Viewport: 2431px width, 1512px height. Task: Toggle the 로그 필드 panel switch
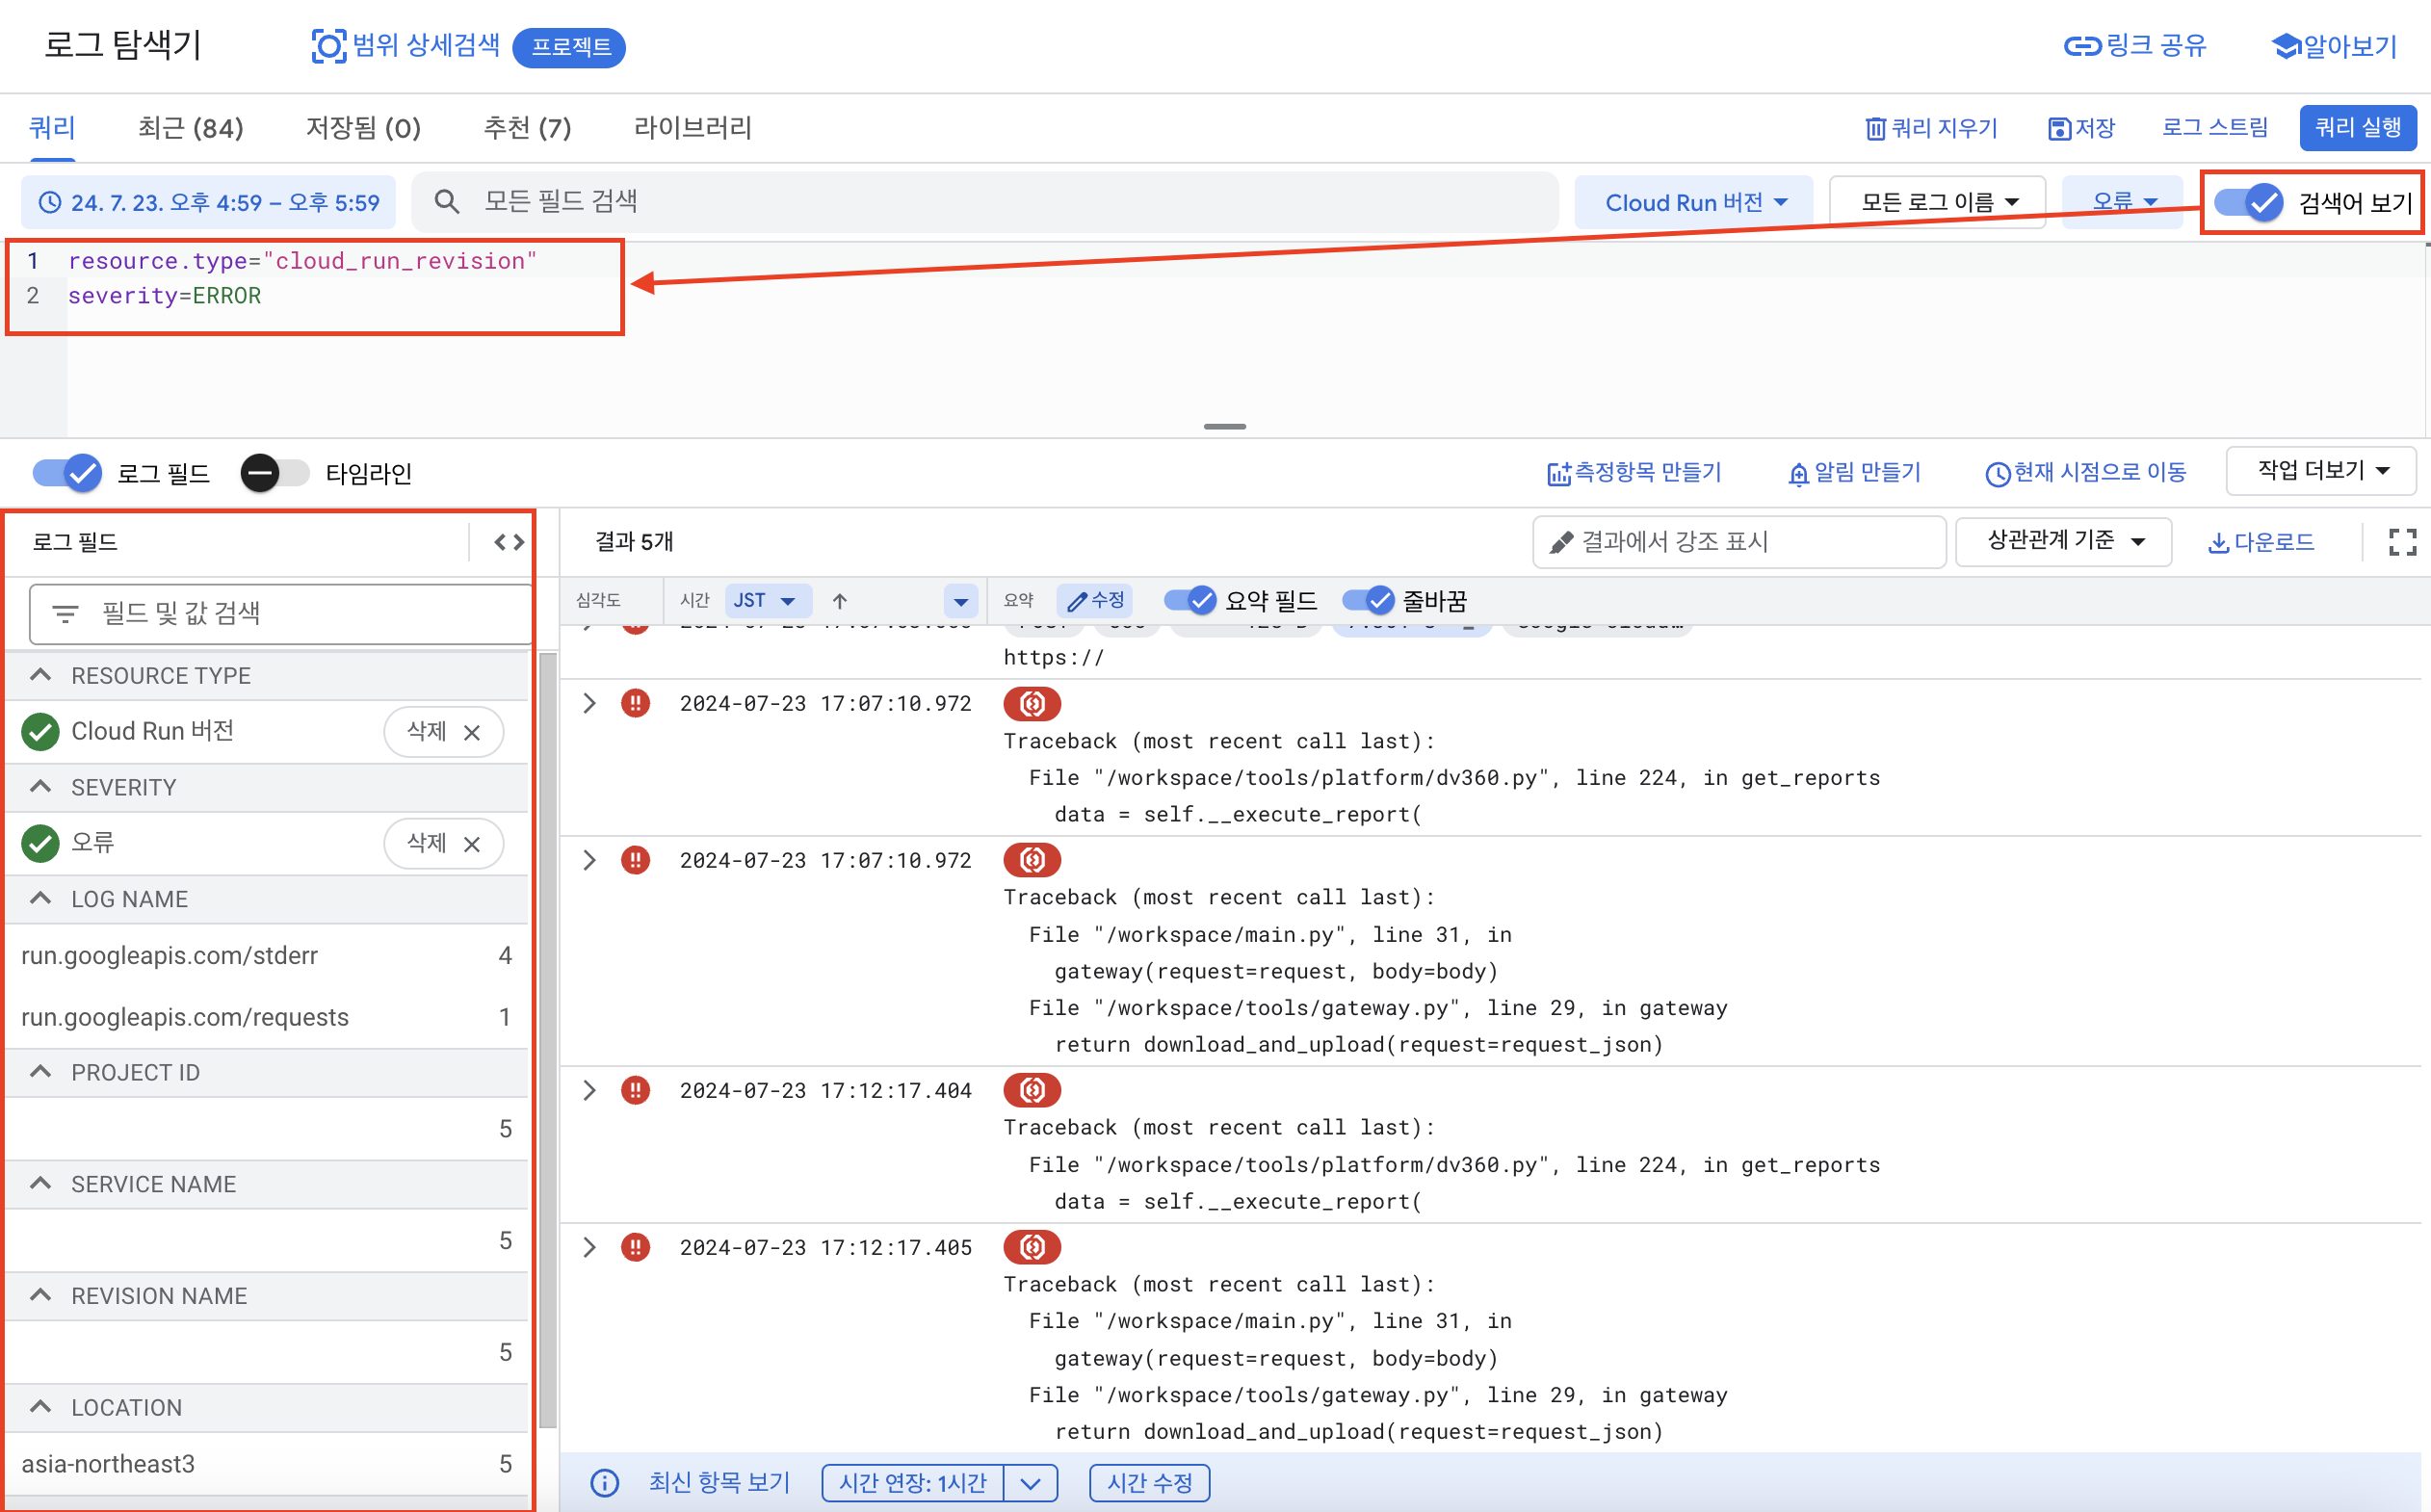tap(67, 473)
